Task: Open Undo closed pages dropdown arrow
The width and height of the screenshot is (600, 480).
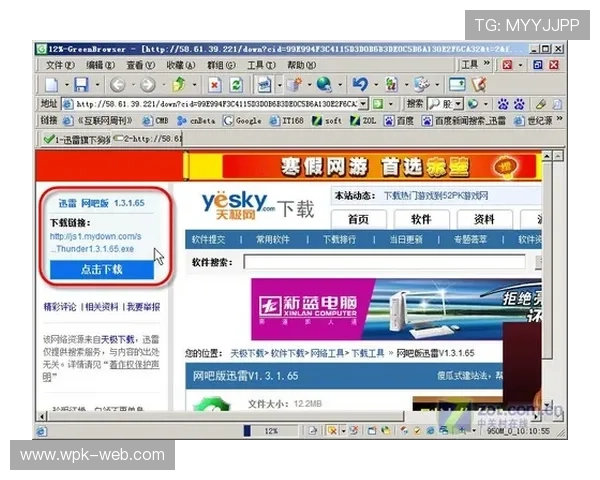Action: click(376, 85)
